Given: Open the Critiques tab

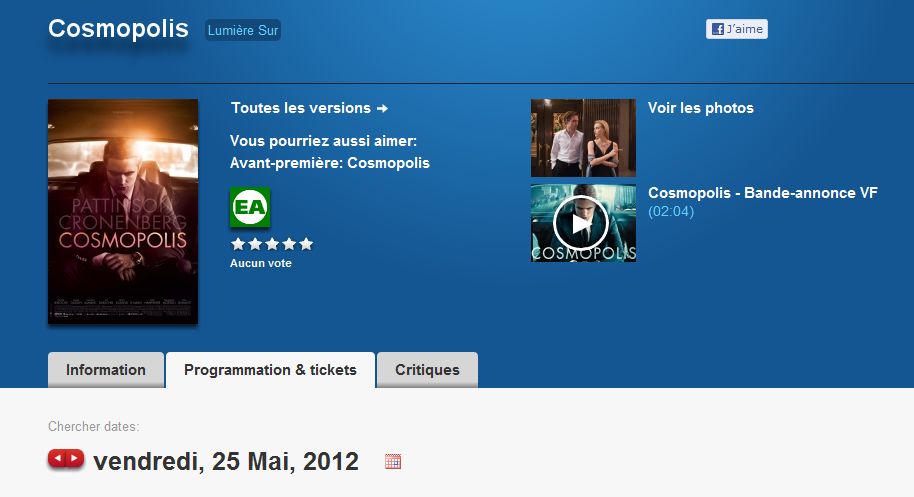Looking at the screenshot, I should click(x=427, y=370).
